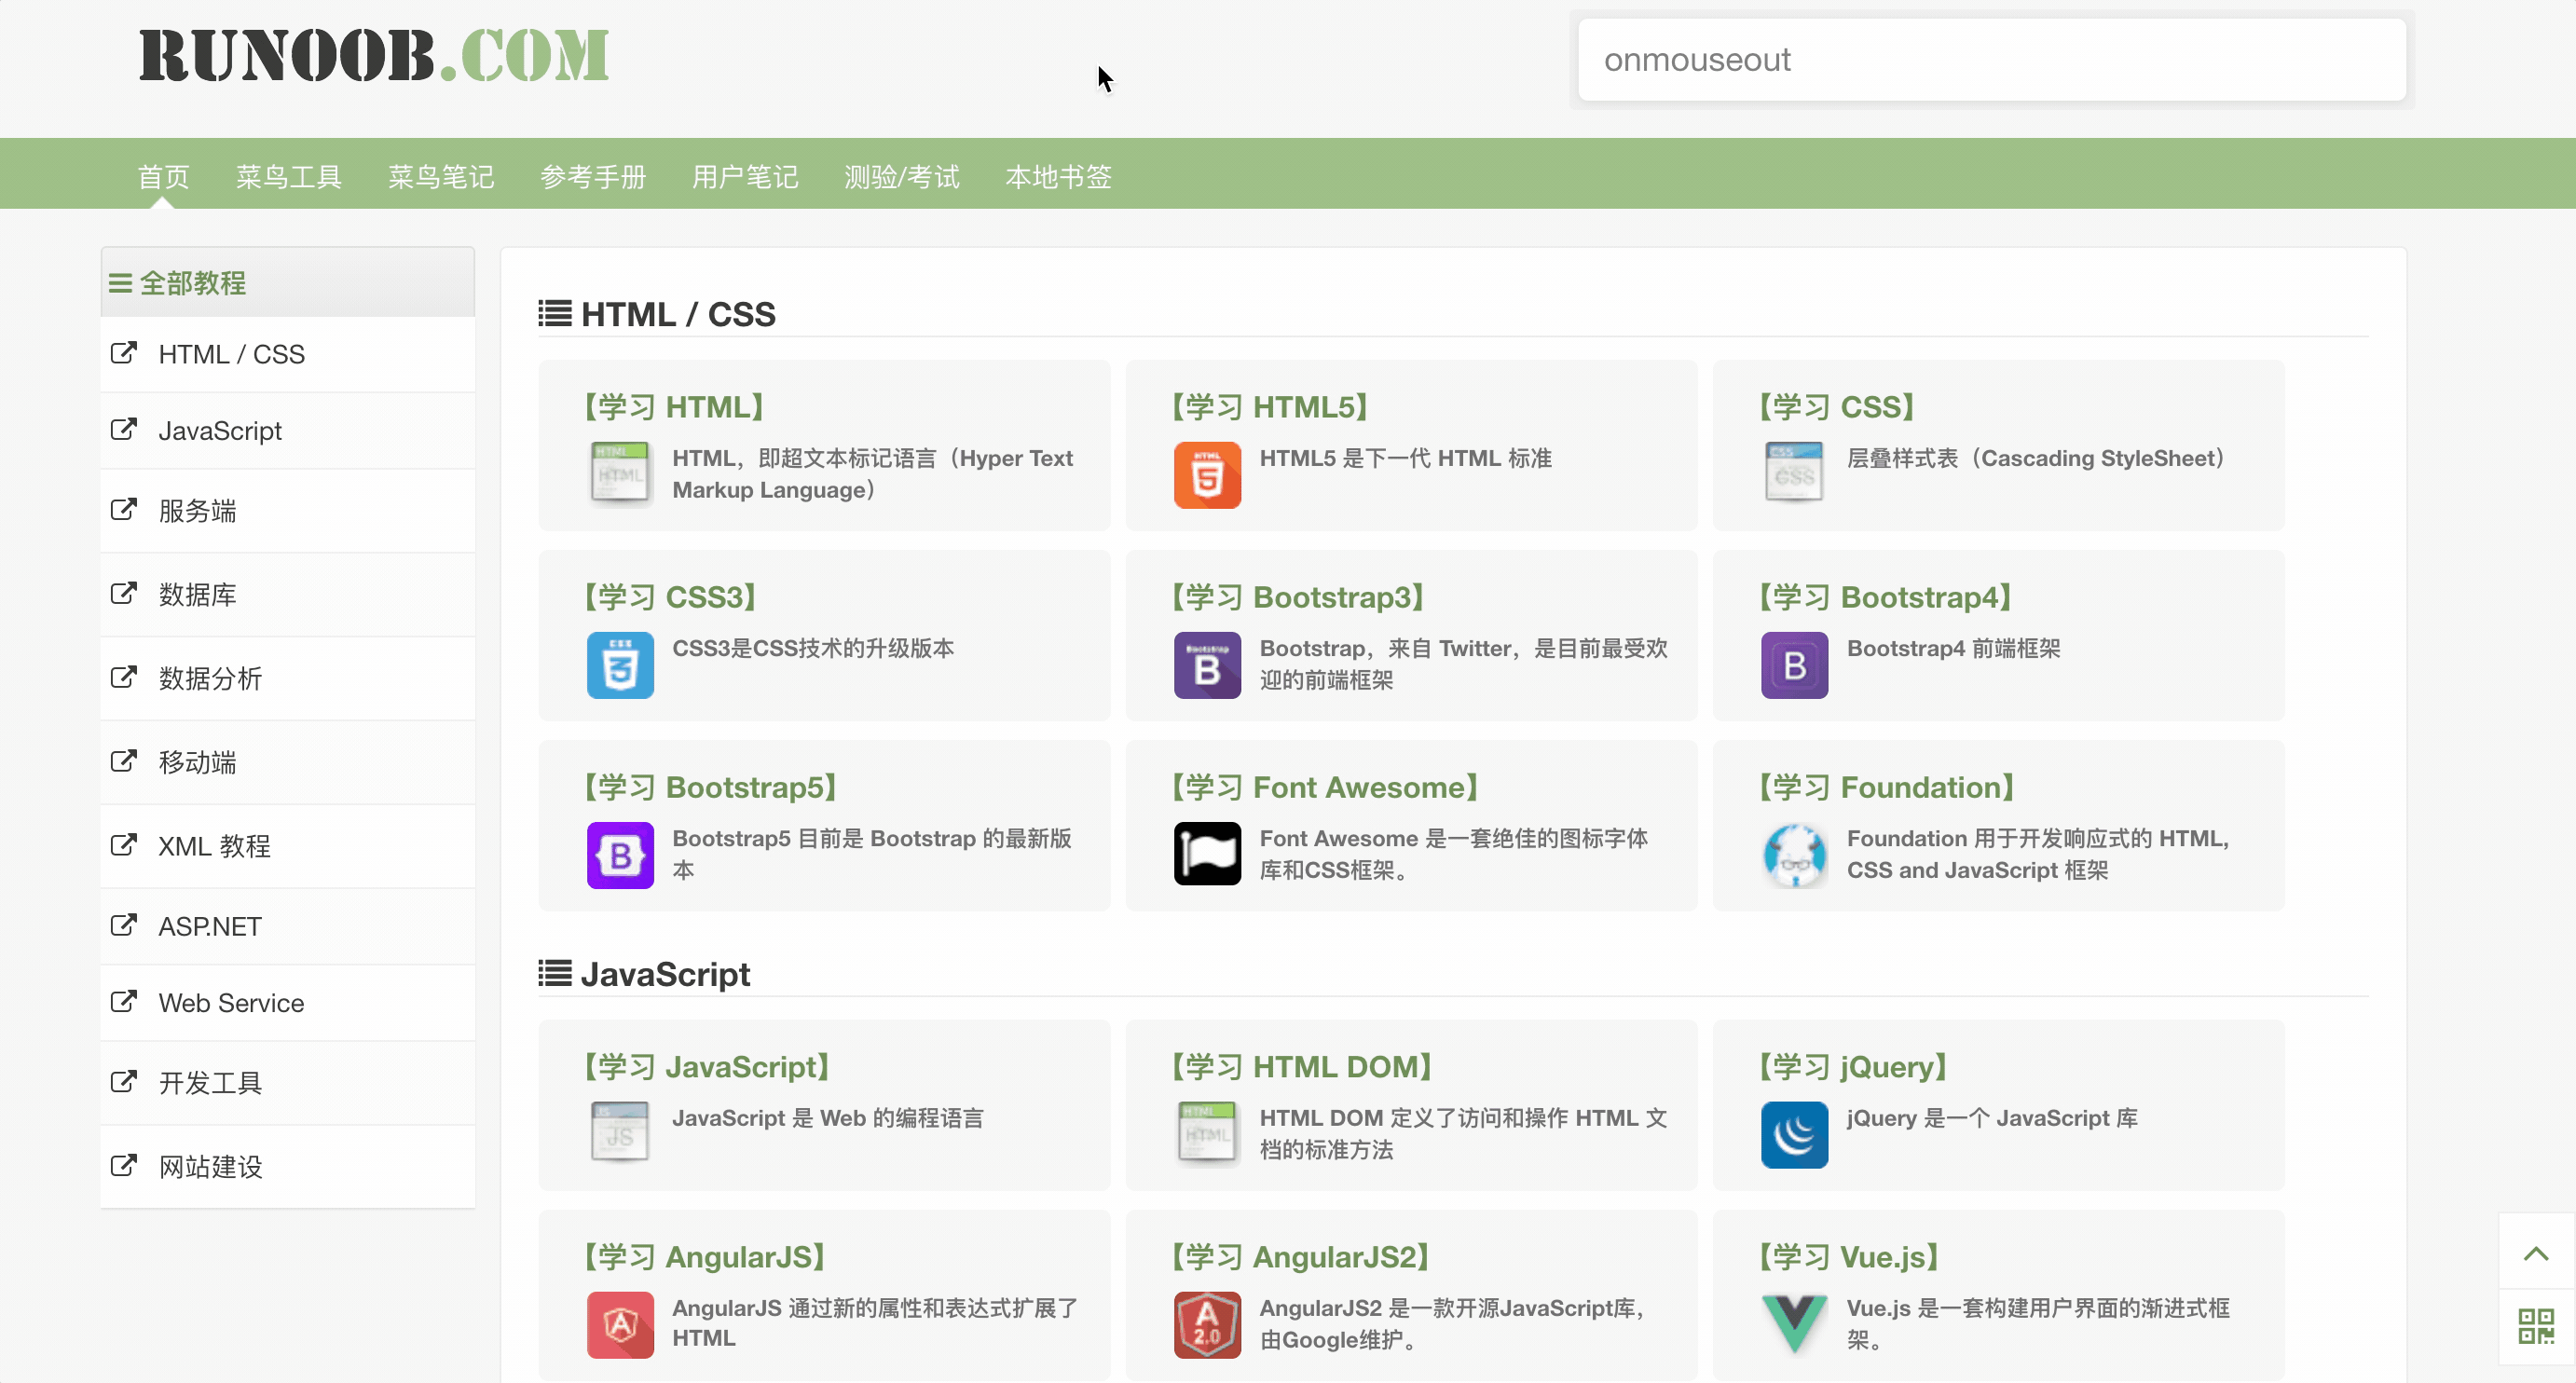The width and height of the screenshot is (2576, 1383).
Task: Open the 参考手册 navigation item
Action: click(x=593, y=177)
